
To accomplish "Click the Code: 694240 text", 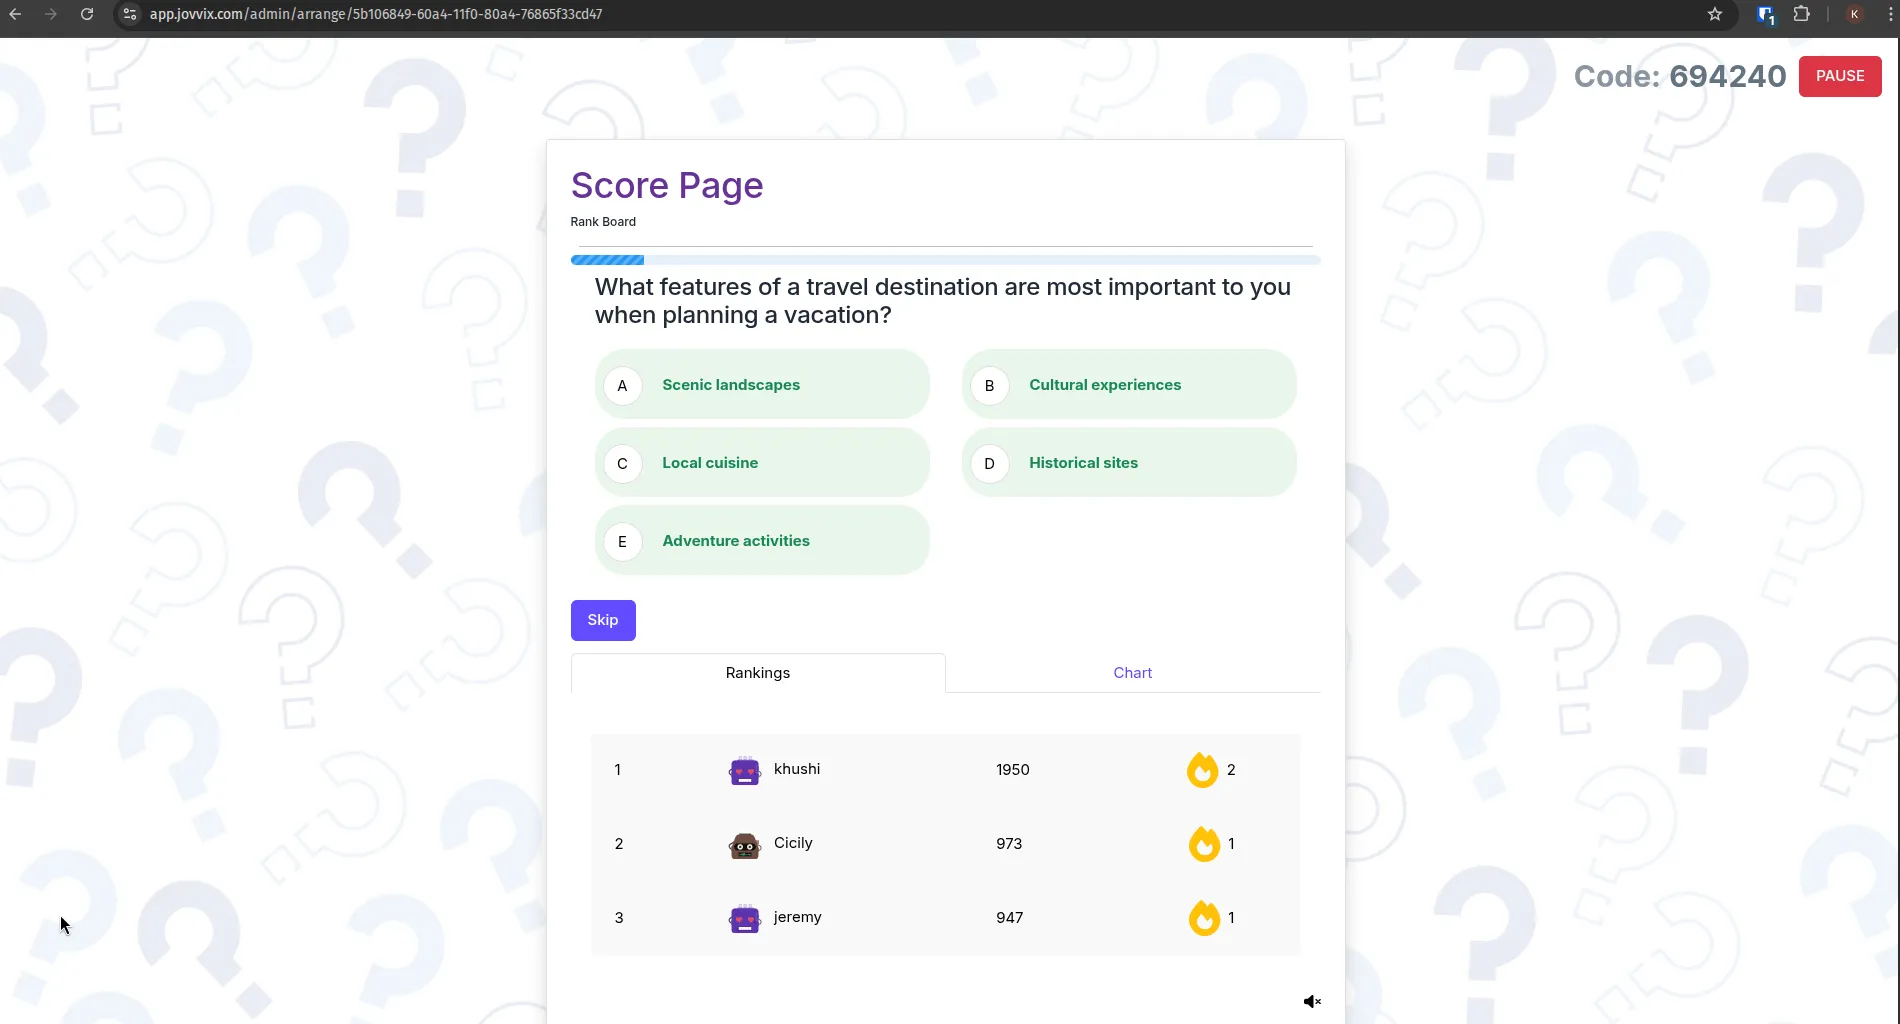I will [x=1680, y=76].
